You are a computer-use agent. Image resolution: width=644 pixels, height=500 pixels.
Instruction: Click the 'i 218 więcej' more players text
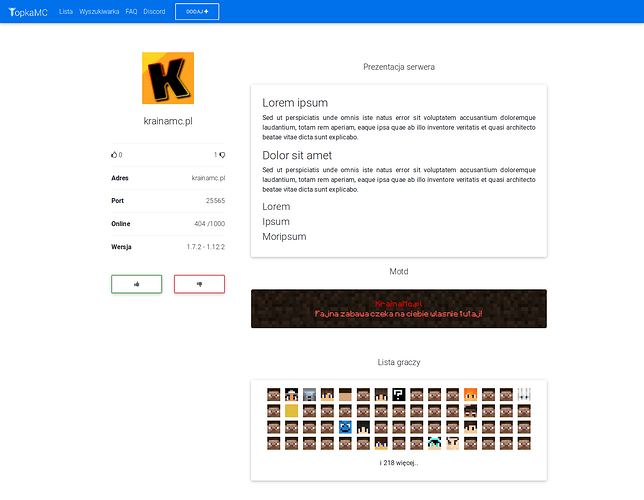(398, 463)
